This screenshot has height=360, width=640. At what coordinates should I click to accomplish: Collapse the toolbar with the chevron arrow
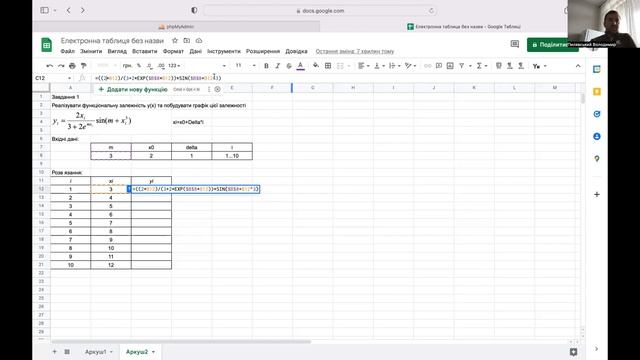click(x=578, y=66)
